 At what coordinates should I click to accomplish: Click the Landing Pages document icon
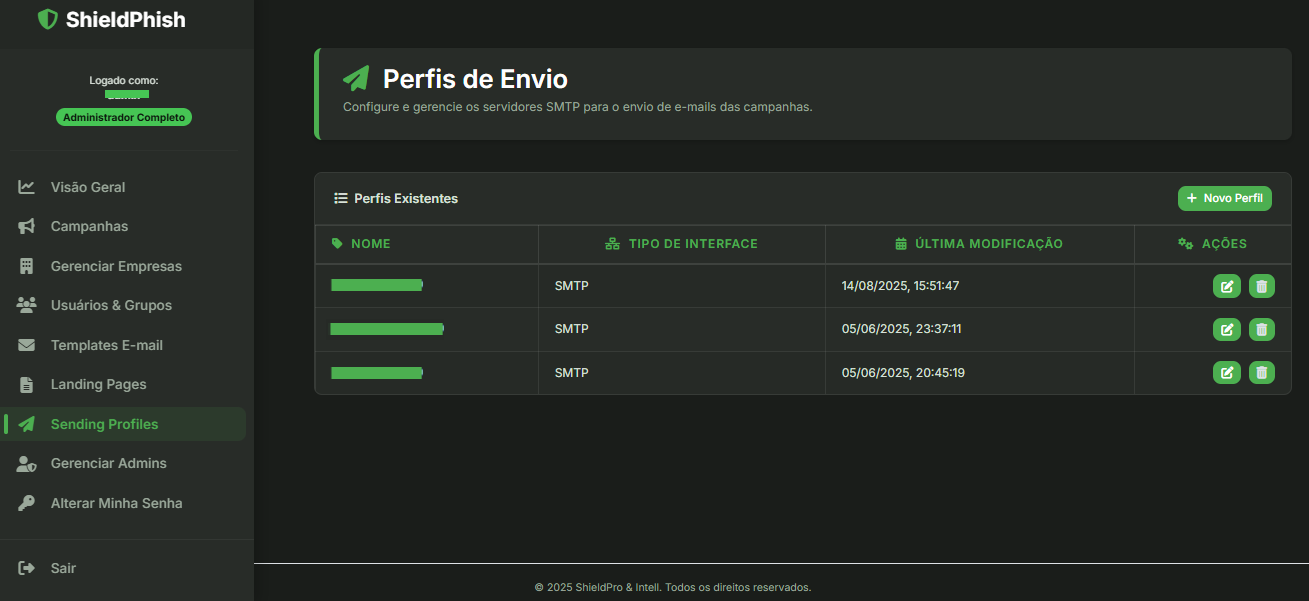pos(26,384)
